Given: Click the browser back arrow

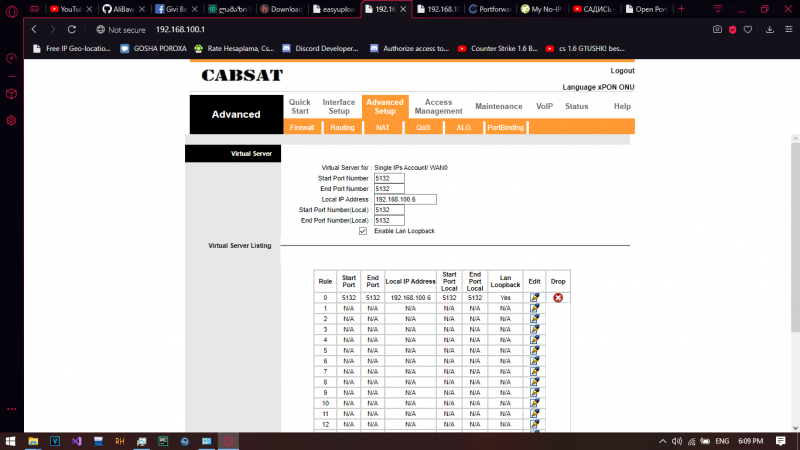Looking at the screenshot, I should [x=35, y=30].
